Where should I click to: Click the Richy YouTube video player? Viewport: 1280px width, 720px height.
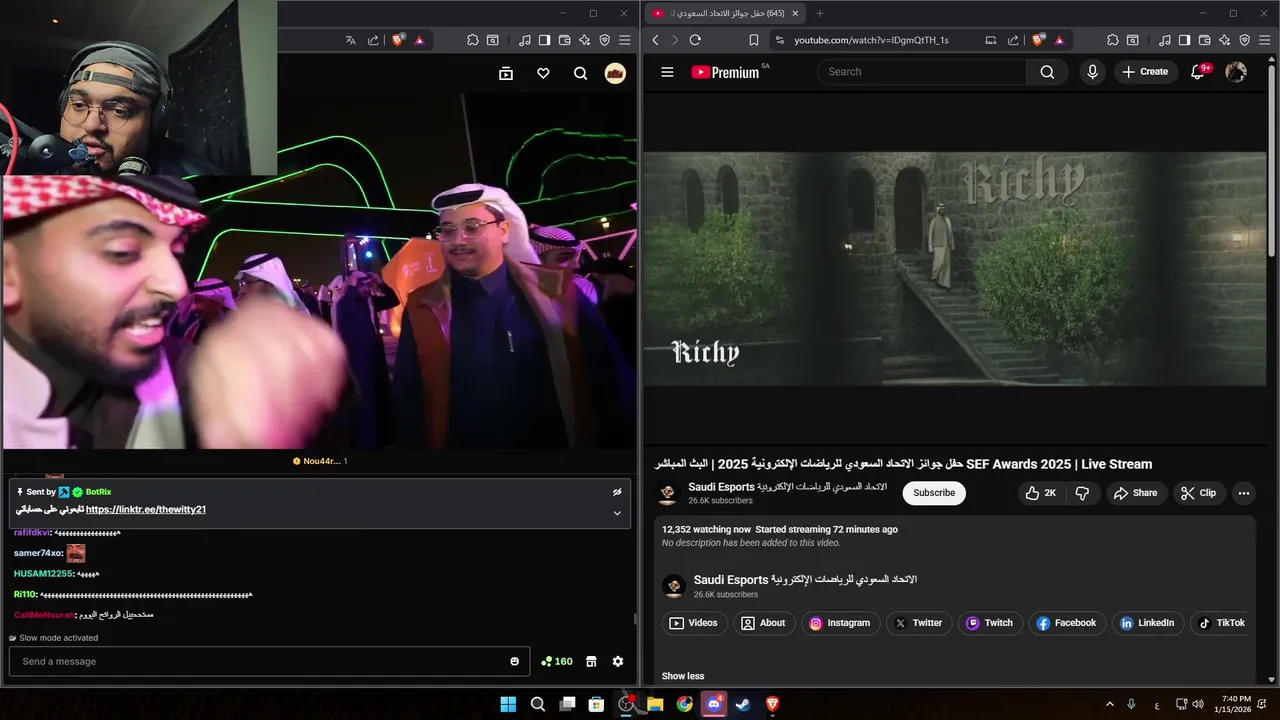pyautogui.click(x=955, y=269)
